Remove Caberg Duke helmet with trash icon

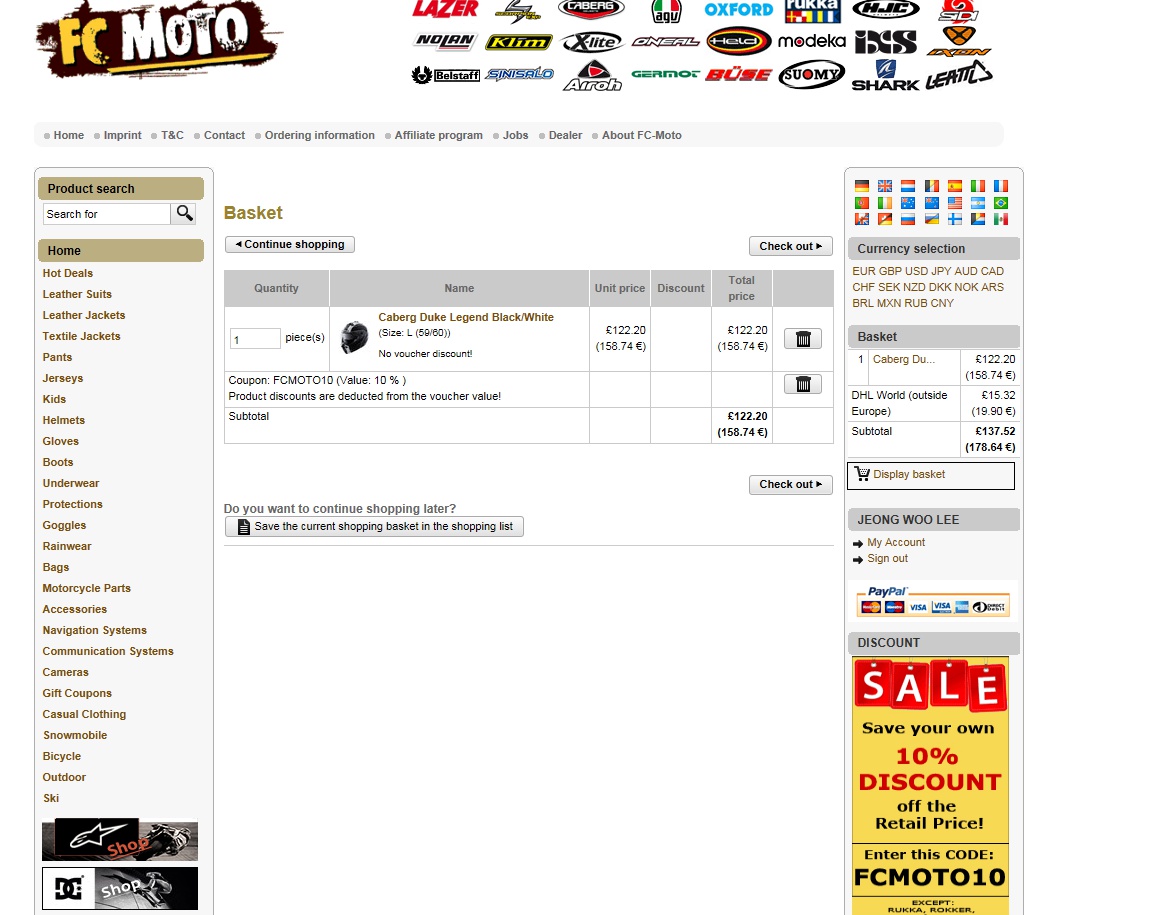(x=802, y=339)
